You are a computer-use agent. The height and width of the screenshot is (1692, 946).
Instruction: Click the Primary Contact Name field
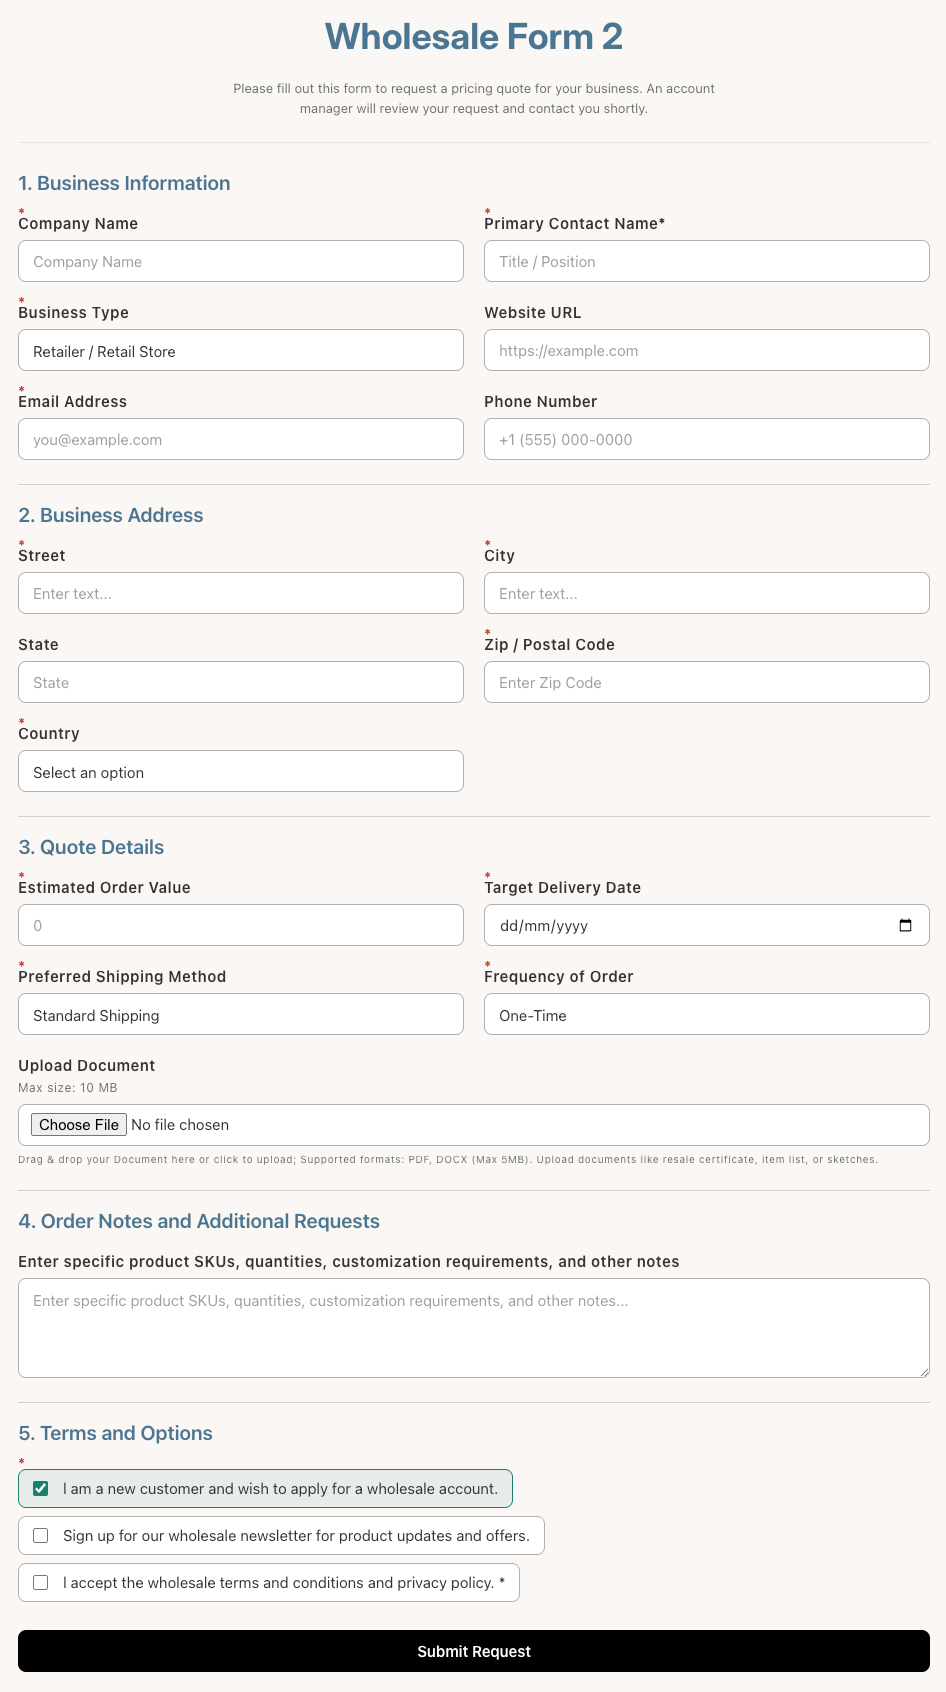[x=707, y=261]
